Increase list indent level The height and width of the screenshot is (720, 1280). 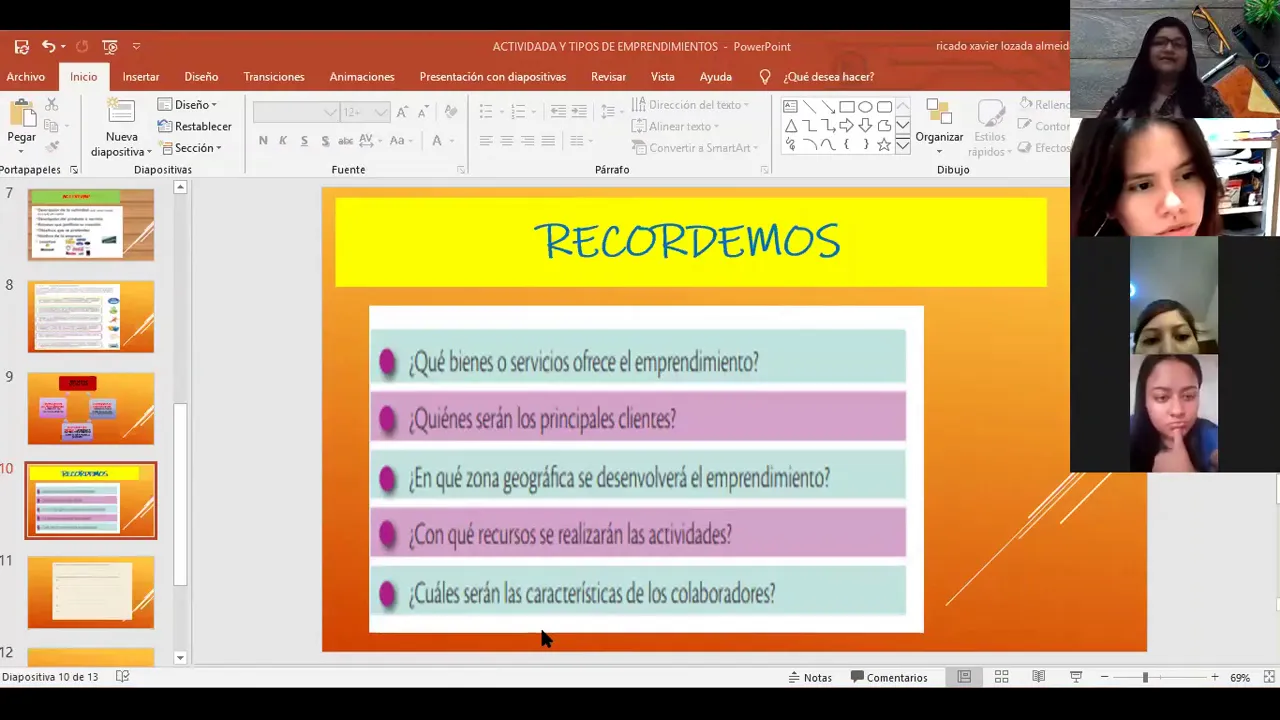coord(578,111)
